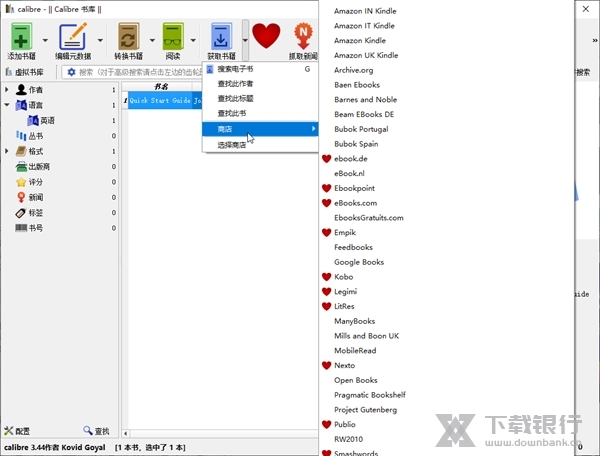
Task: Select the Formats book icon
Action: pos(21,151)
